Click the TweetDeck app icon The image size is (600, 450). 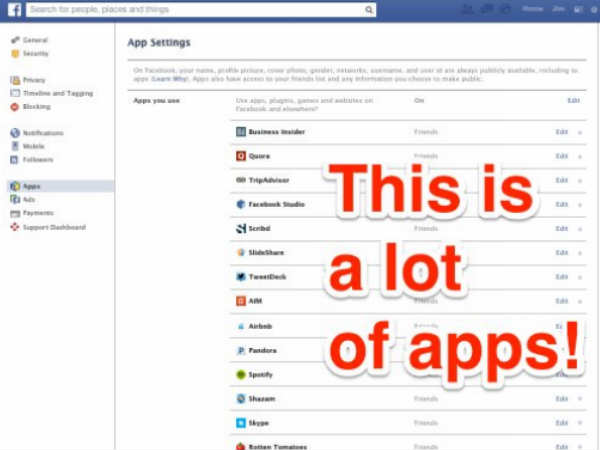241,277
